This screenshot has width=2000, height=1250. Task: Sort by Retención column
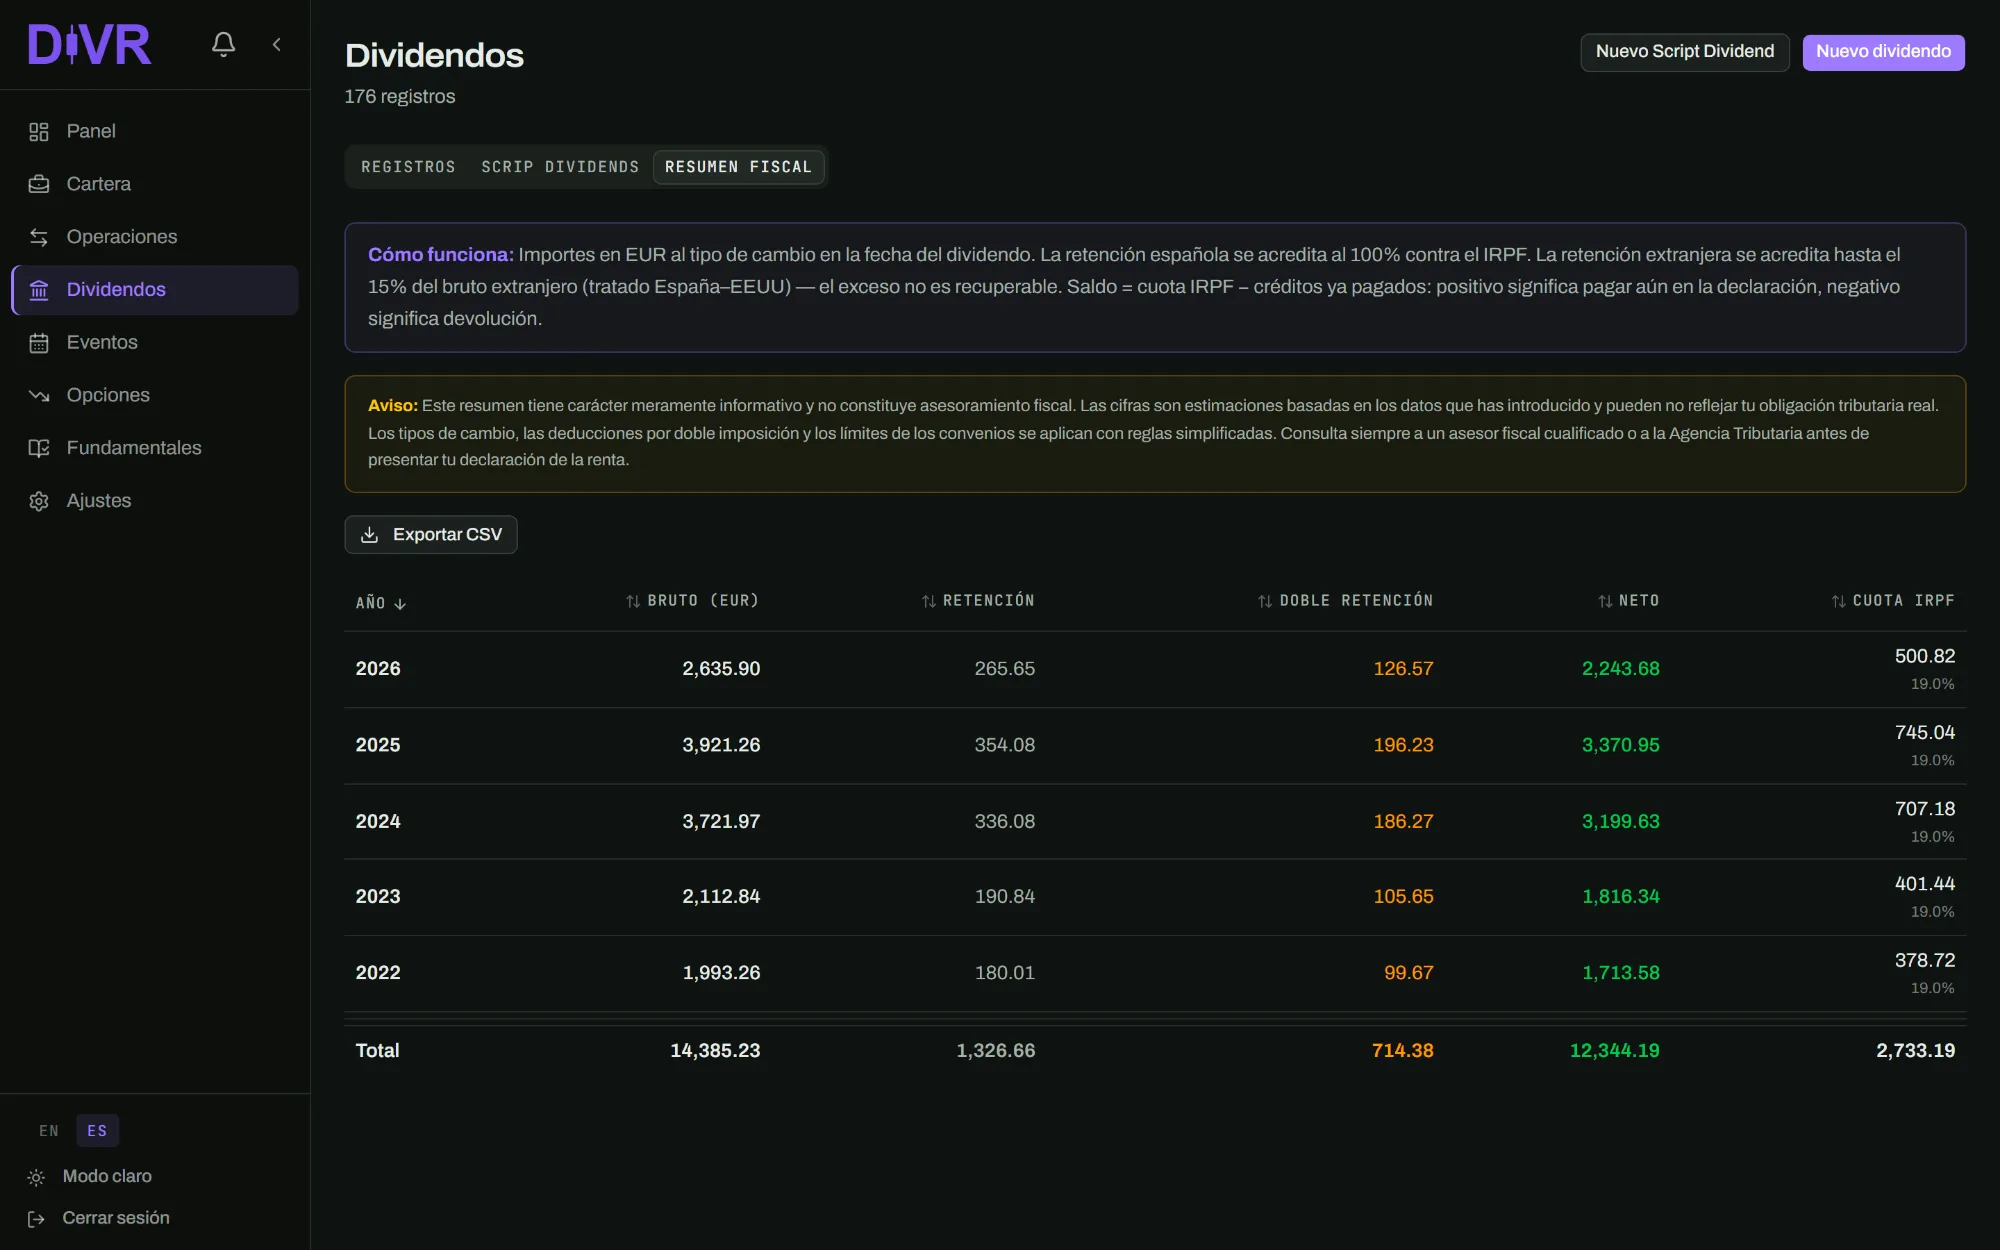pyautogui.click(x=978, y=601)
